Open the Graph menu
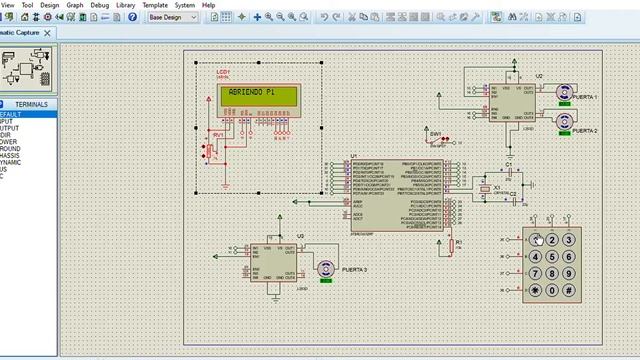Screen dimensions: 640x360 (x=75, y=5)
